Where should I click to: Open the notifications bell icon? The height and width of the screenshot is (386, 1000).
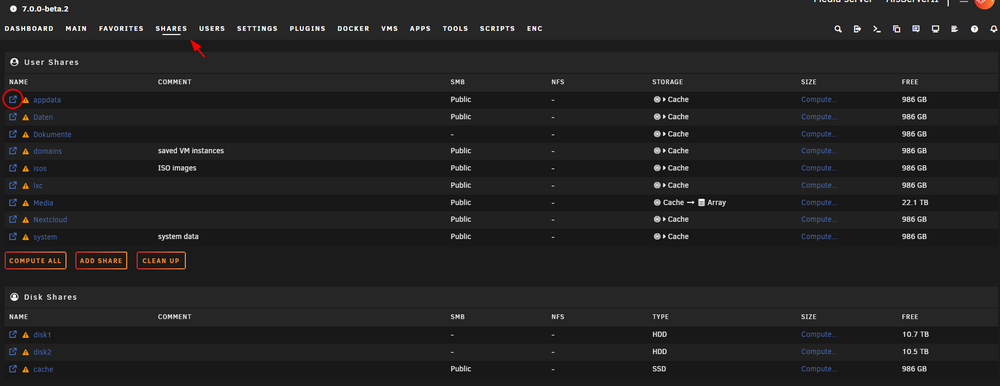coord(994,29)
